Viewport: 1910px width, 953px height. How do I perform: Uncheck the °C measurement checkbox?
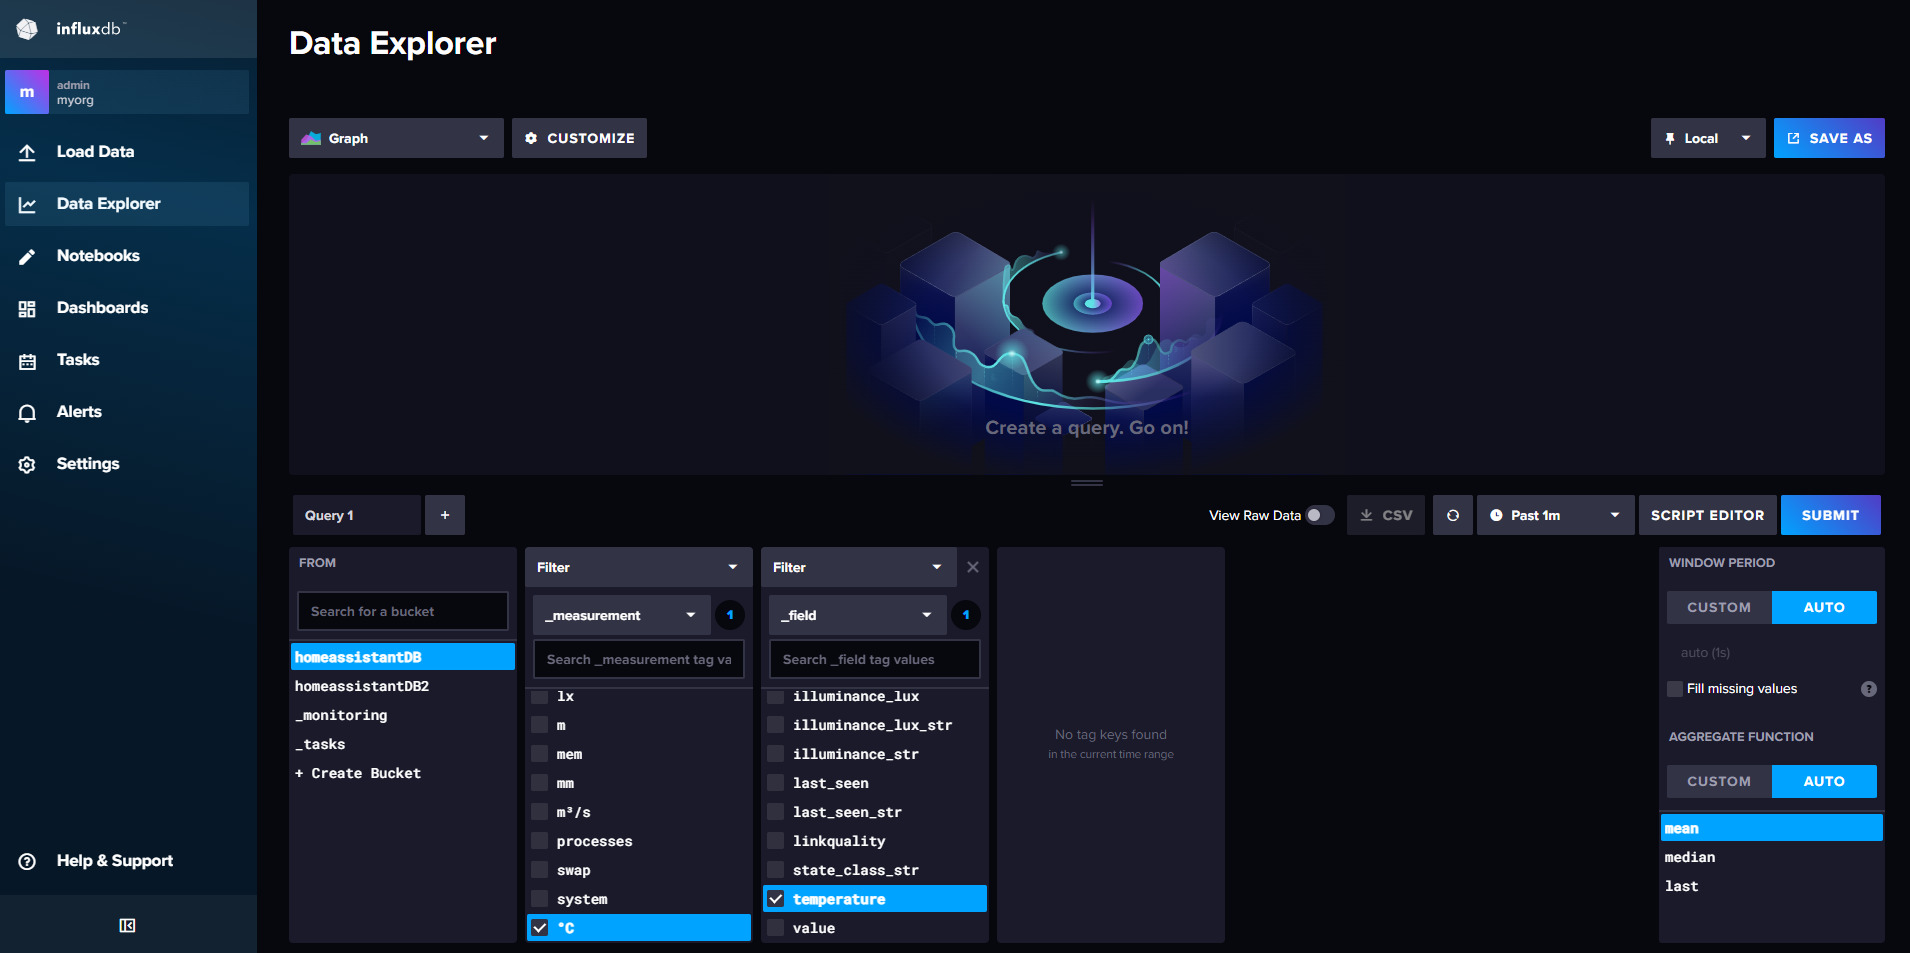[x=540, y=928]
